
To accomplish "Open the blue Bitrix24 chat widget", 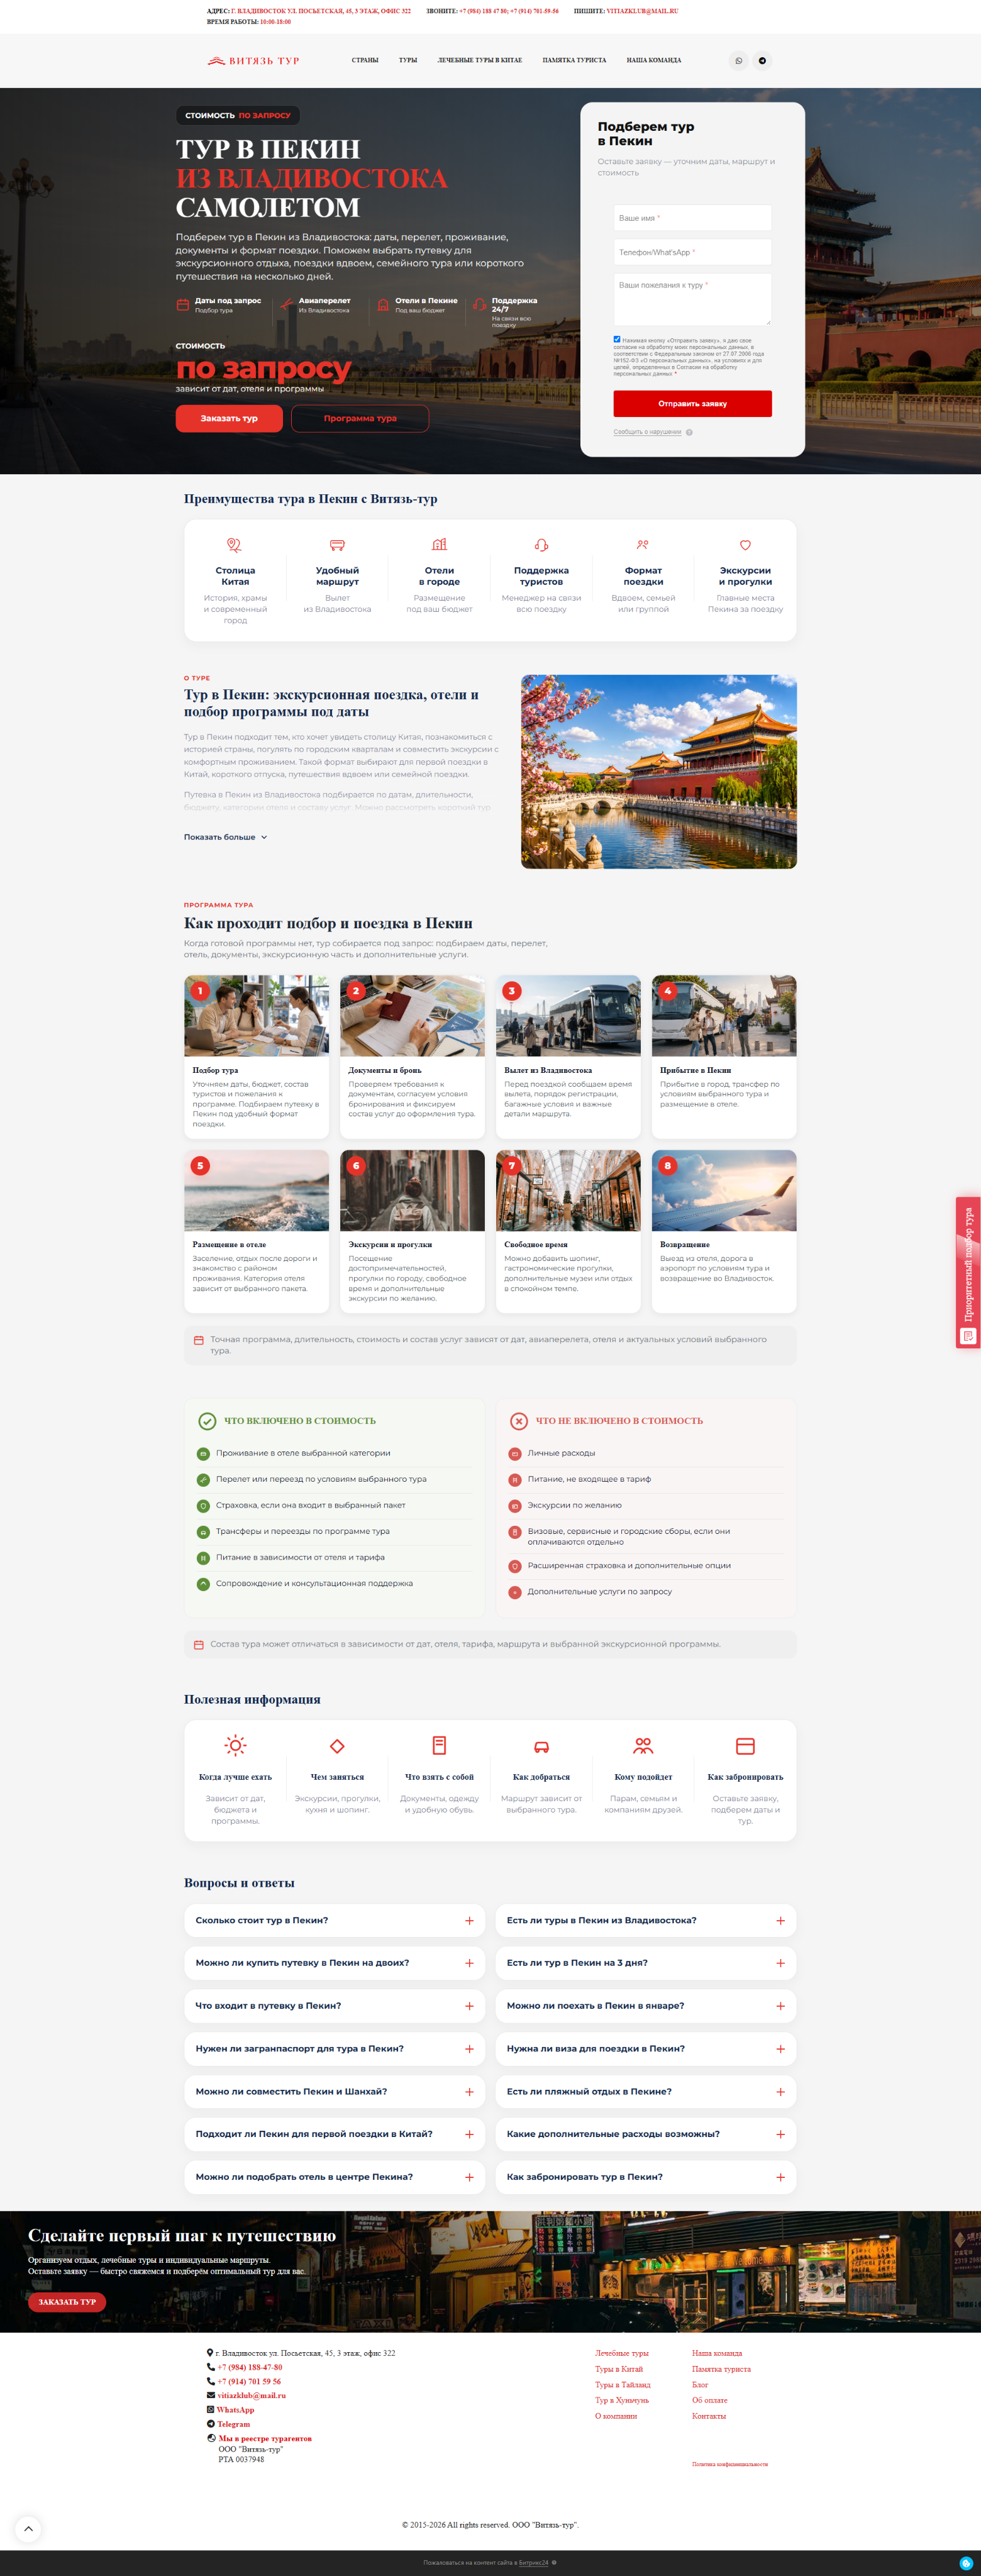I will click(x=966, y=2563).
